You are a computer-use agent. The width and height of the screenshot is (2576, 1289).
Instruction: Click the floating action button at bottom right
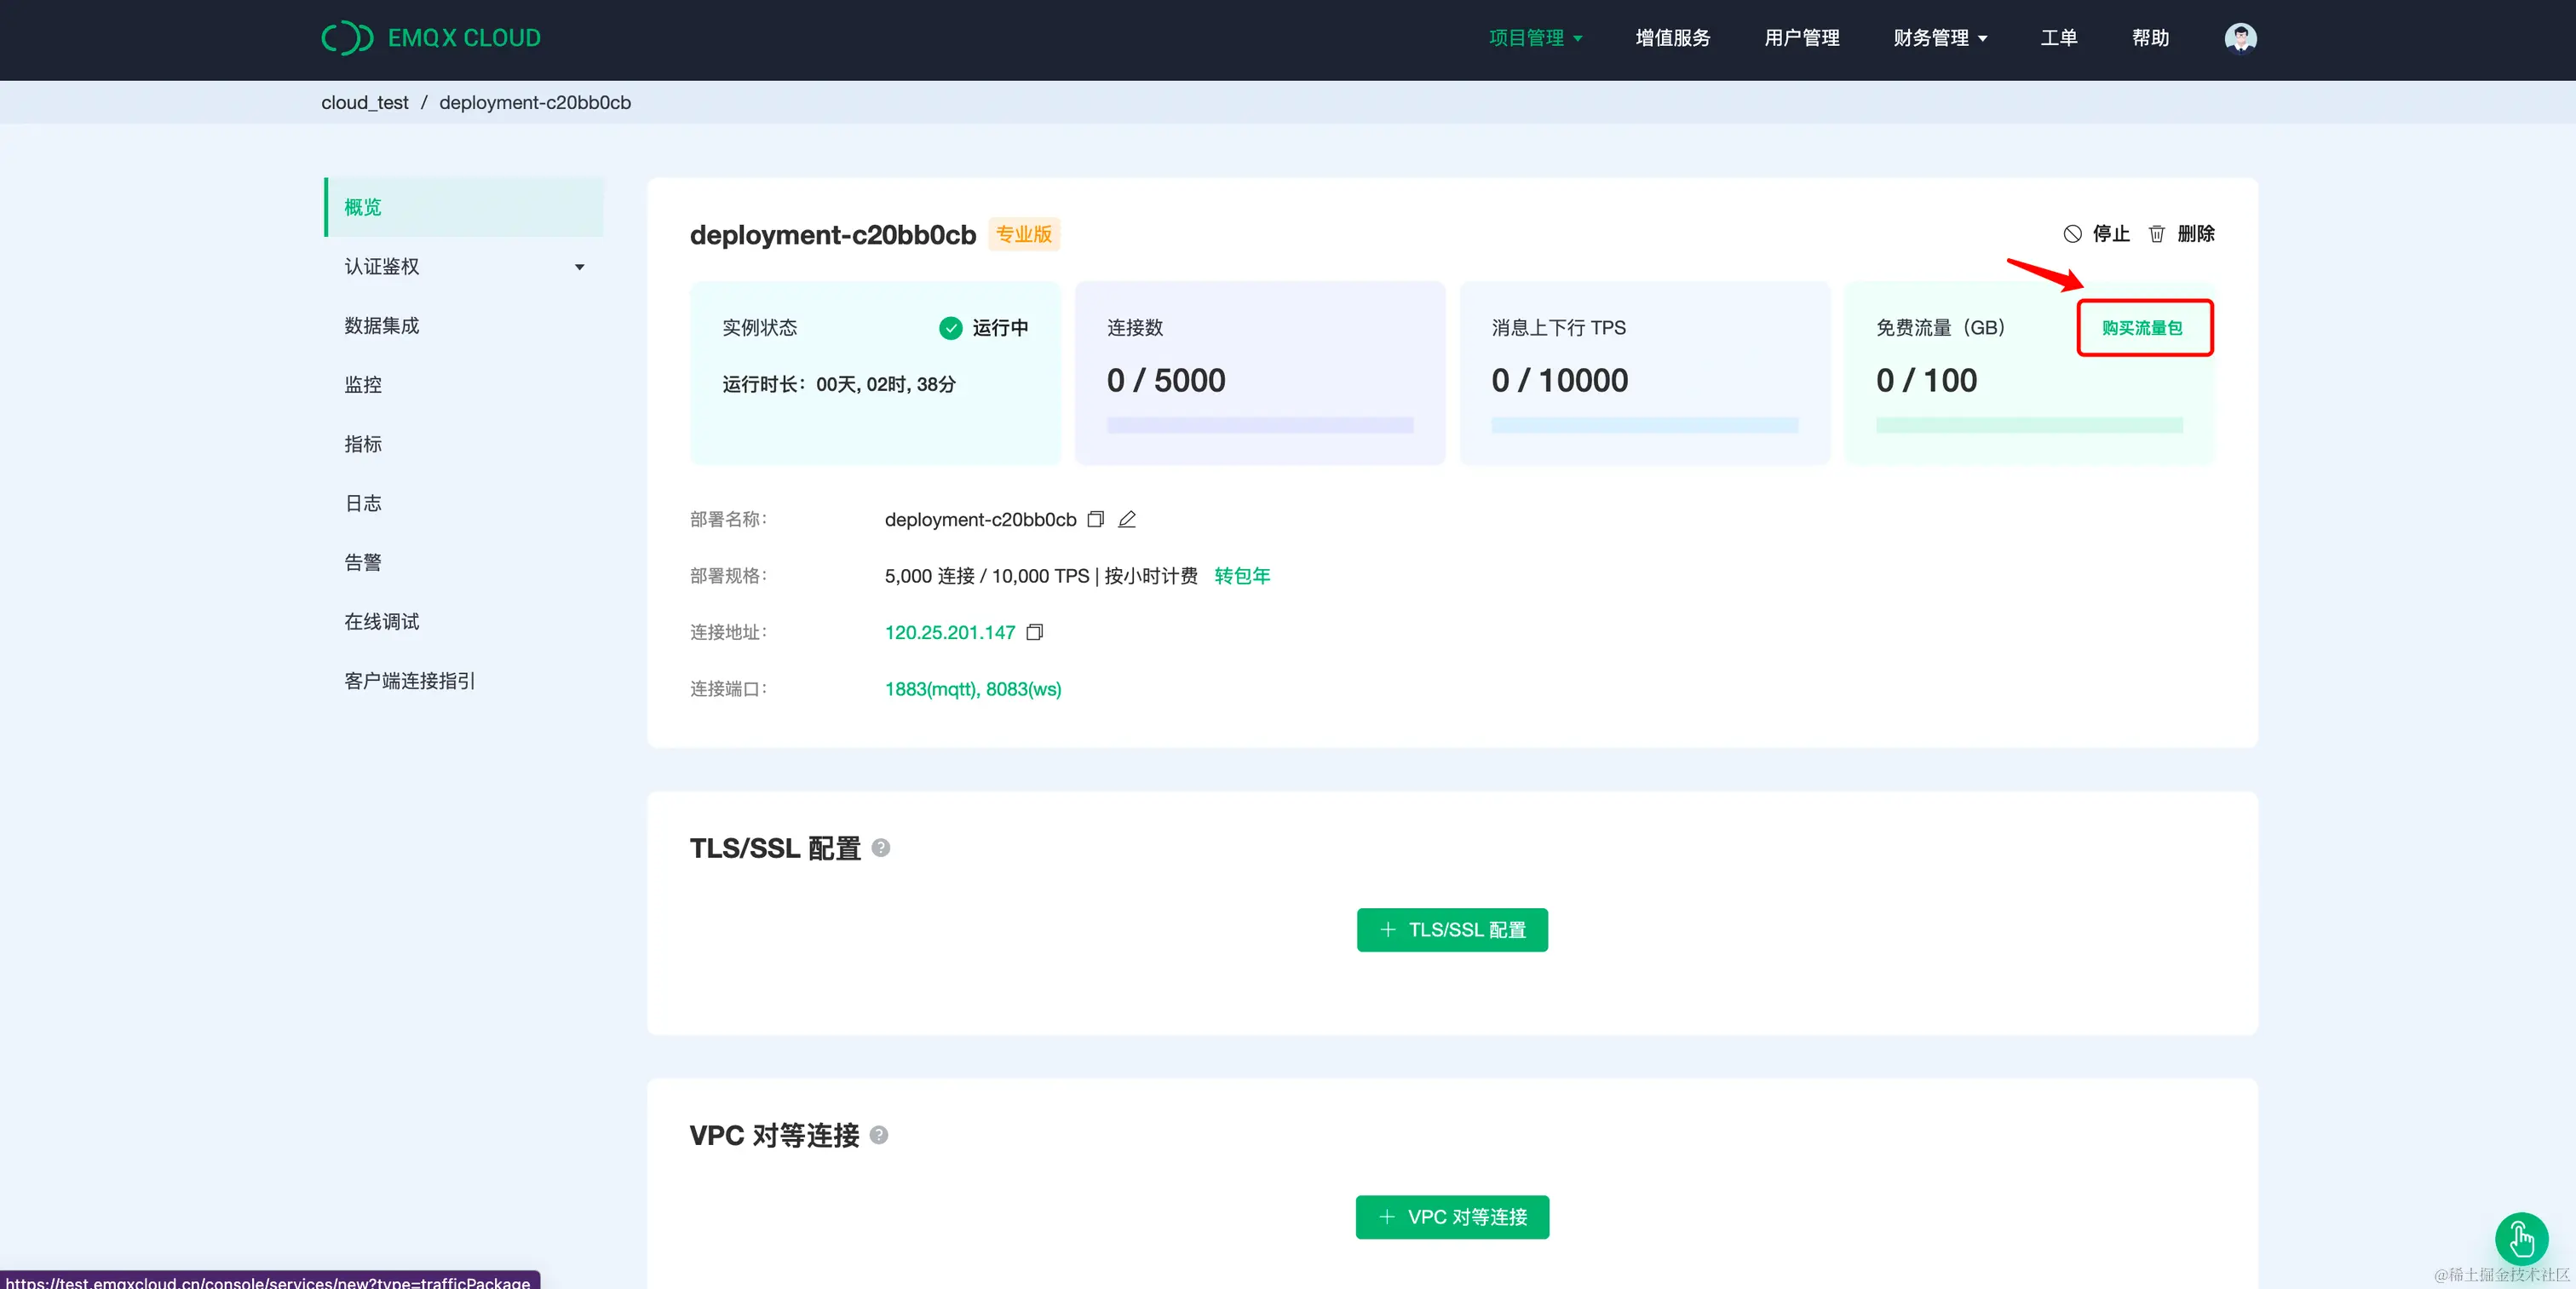click(x=2521, y=1239)
